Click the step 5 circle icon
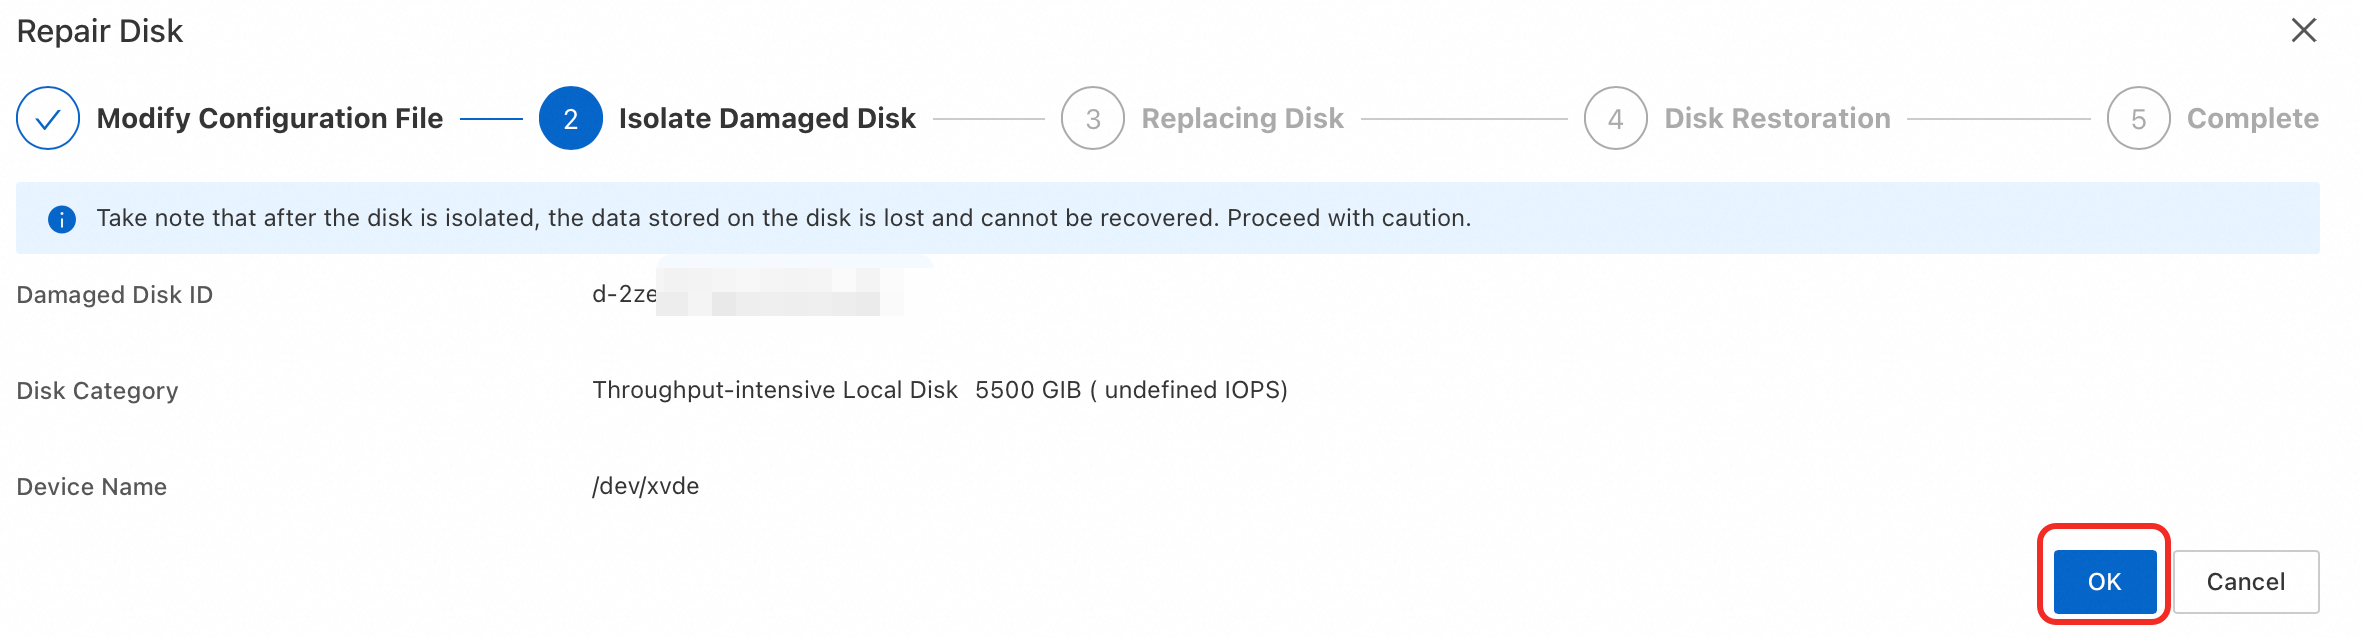Image resolution: width=2362 pixels, height=638 pixels. click(x=2138, y=119)
